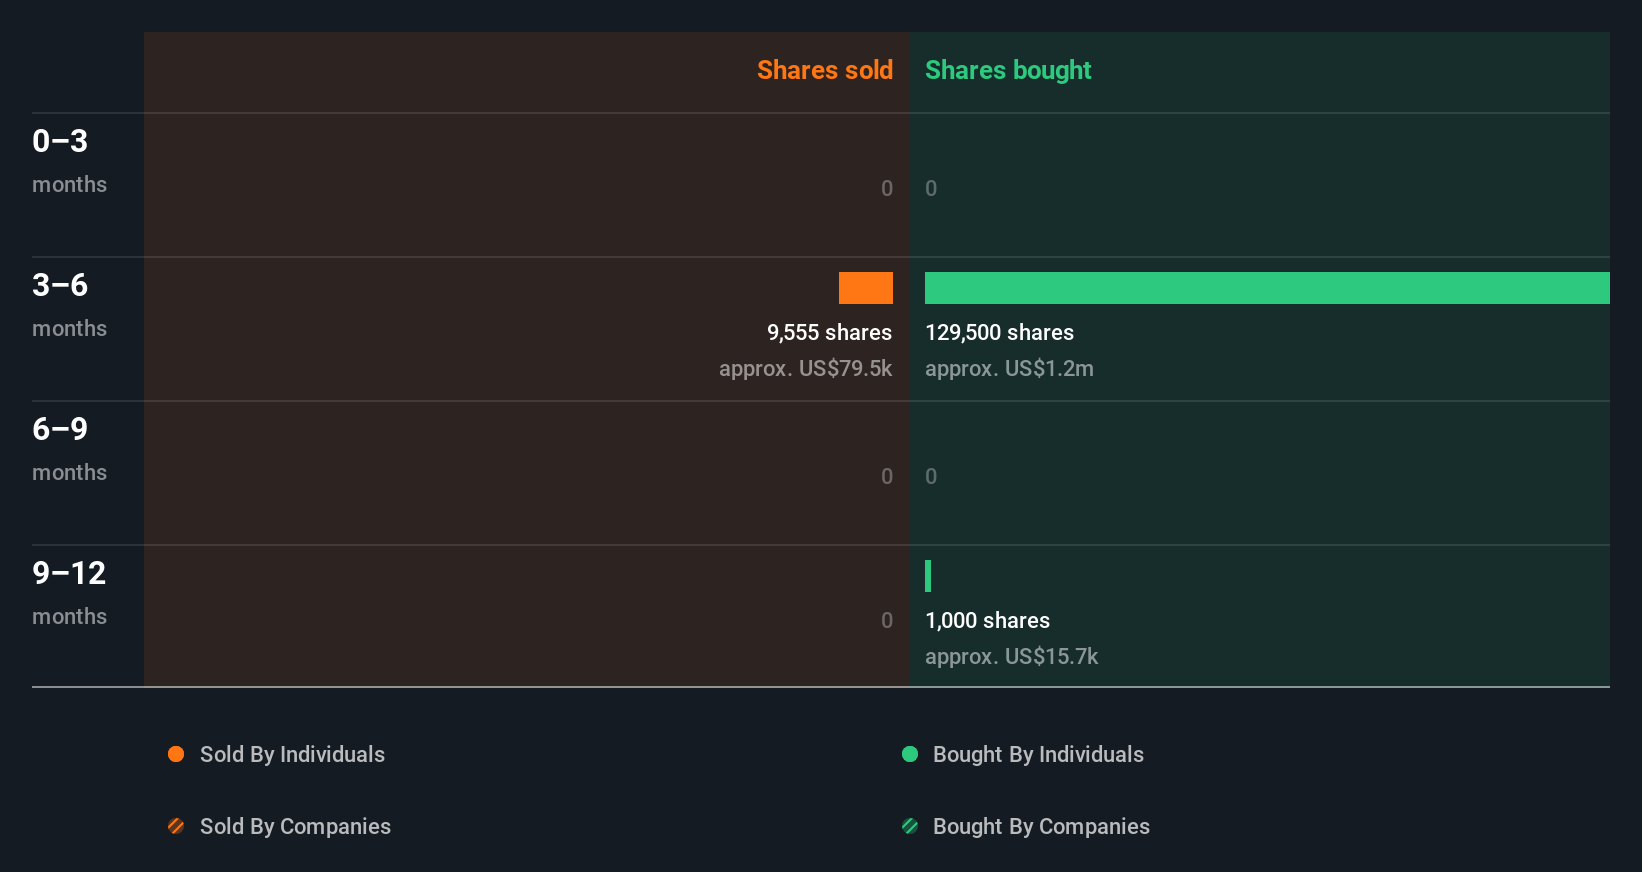This screenshot has height=872, width=1642.
Task: Click the green 3–6 months shares bought bar
Action: [1267, 288]
